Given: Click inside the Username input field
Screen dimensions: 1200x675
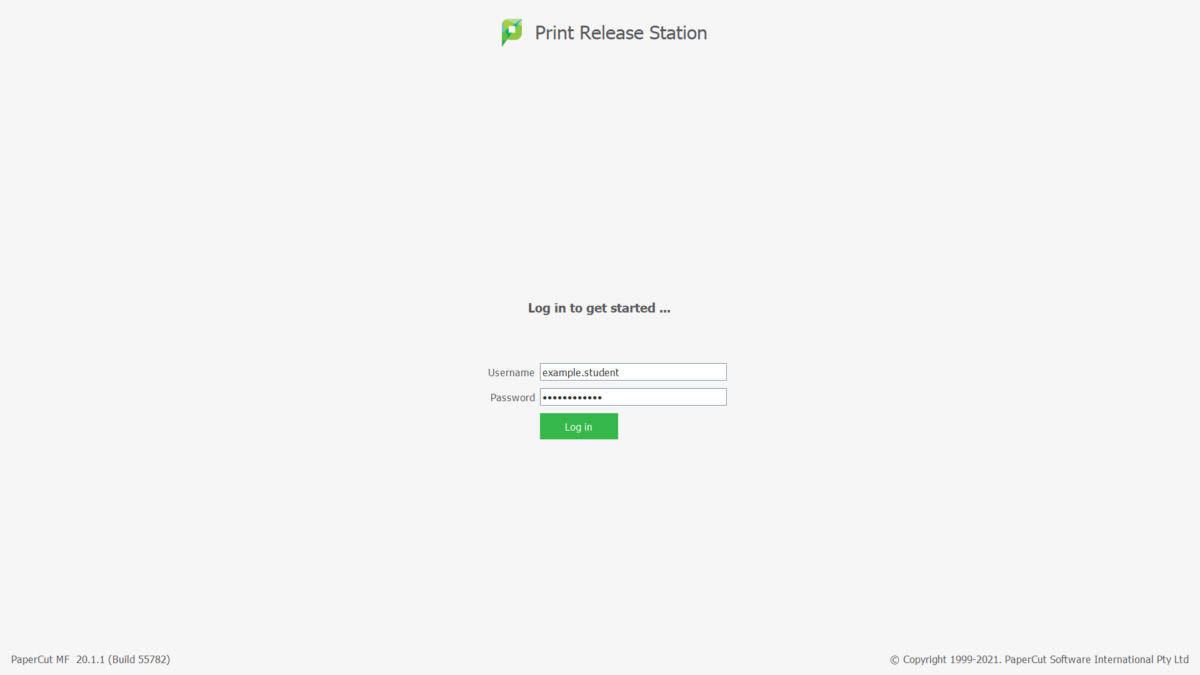Looking at the screenshot, I should tap(632, 371).
